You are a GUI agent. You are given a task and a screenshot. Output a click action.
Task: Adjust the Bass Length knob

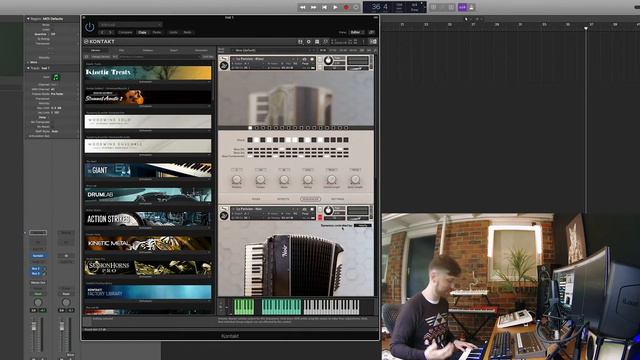click(x=355, y=179)
